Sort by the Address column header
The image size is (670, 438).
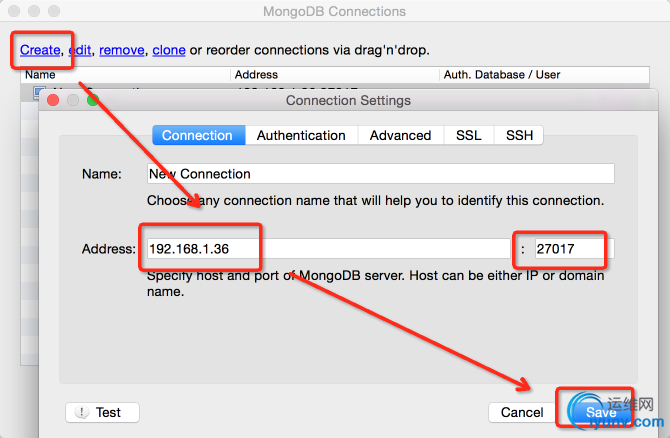335,75
